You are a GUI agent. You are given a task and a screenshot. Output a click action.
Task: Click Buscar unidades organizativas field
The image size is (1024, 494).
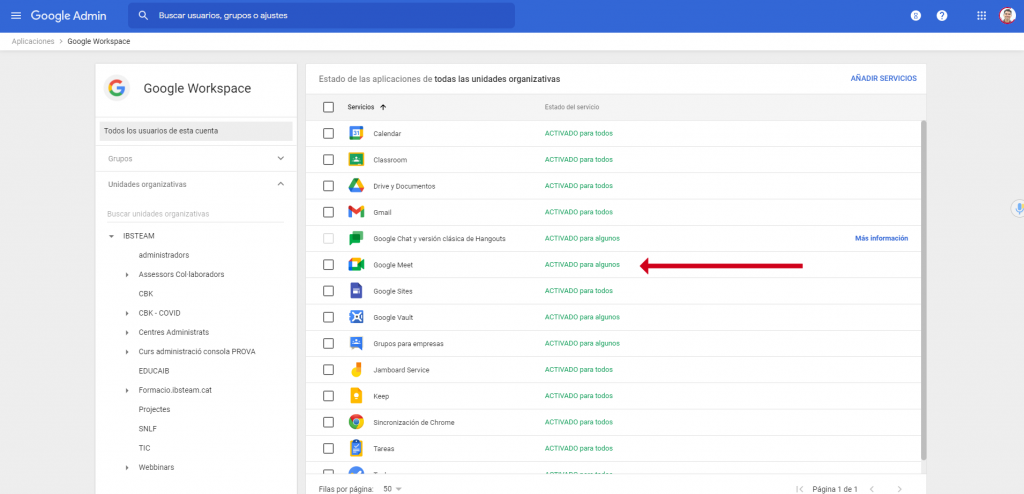coord(196,214)
